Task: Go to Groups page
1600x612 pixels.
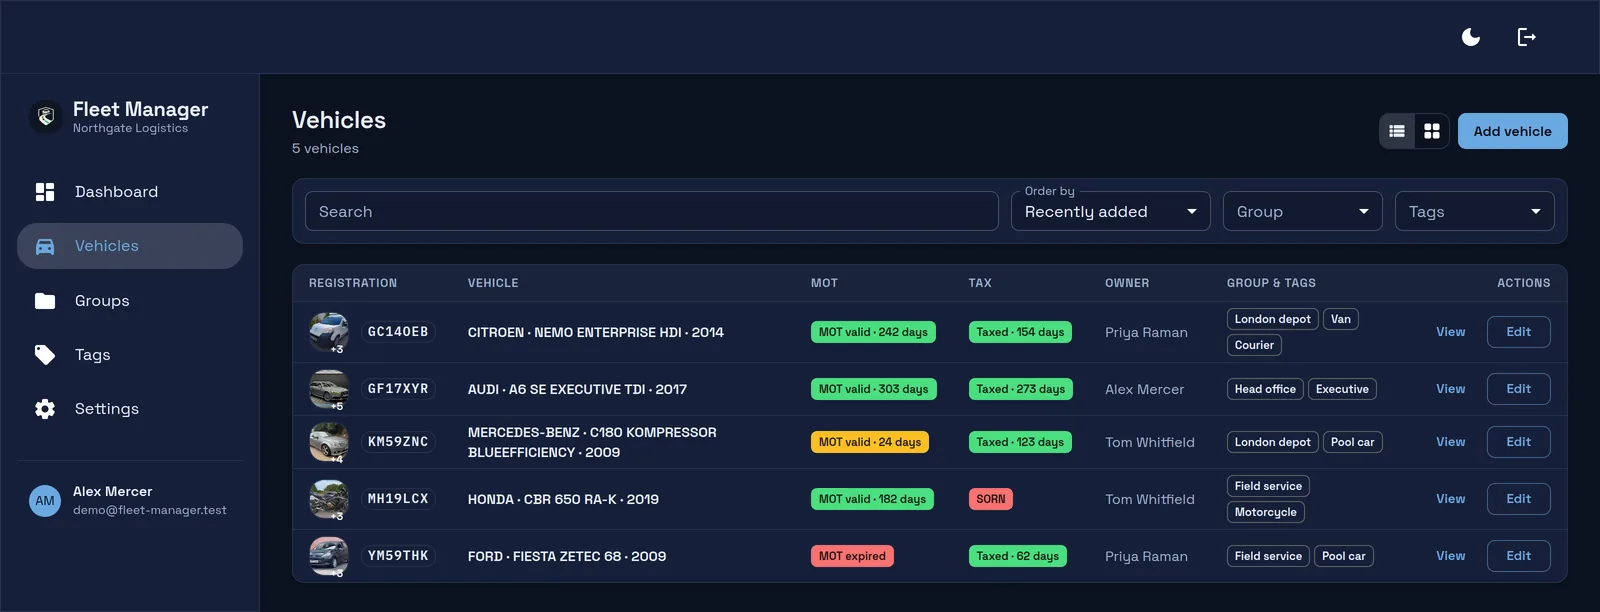Action: click(x=130, y=301)
